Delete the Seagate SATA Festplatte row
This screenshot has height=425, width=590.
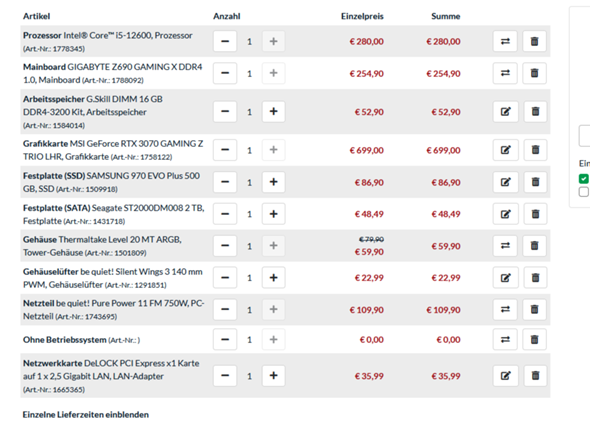click(x=535, y=214)
